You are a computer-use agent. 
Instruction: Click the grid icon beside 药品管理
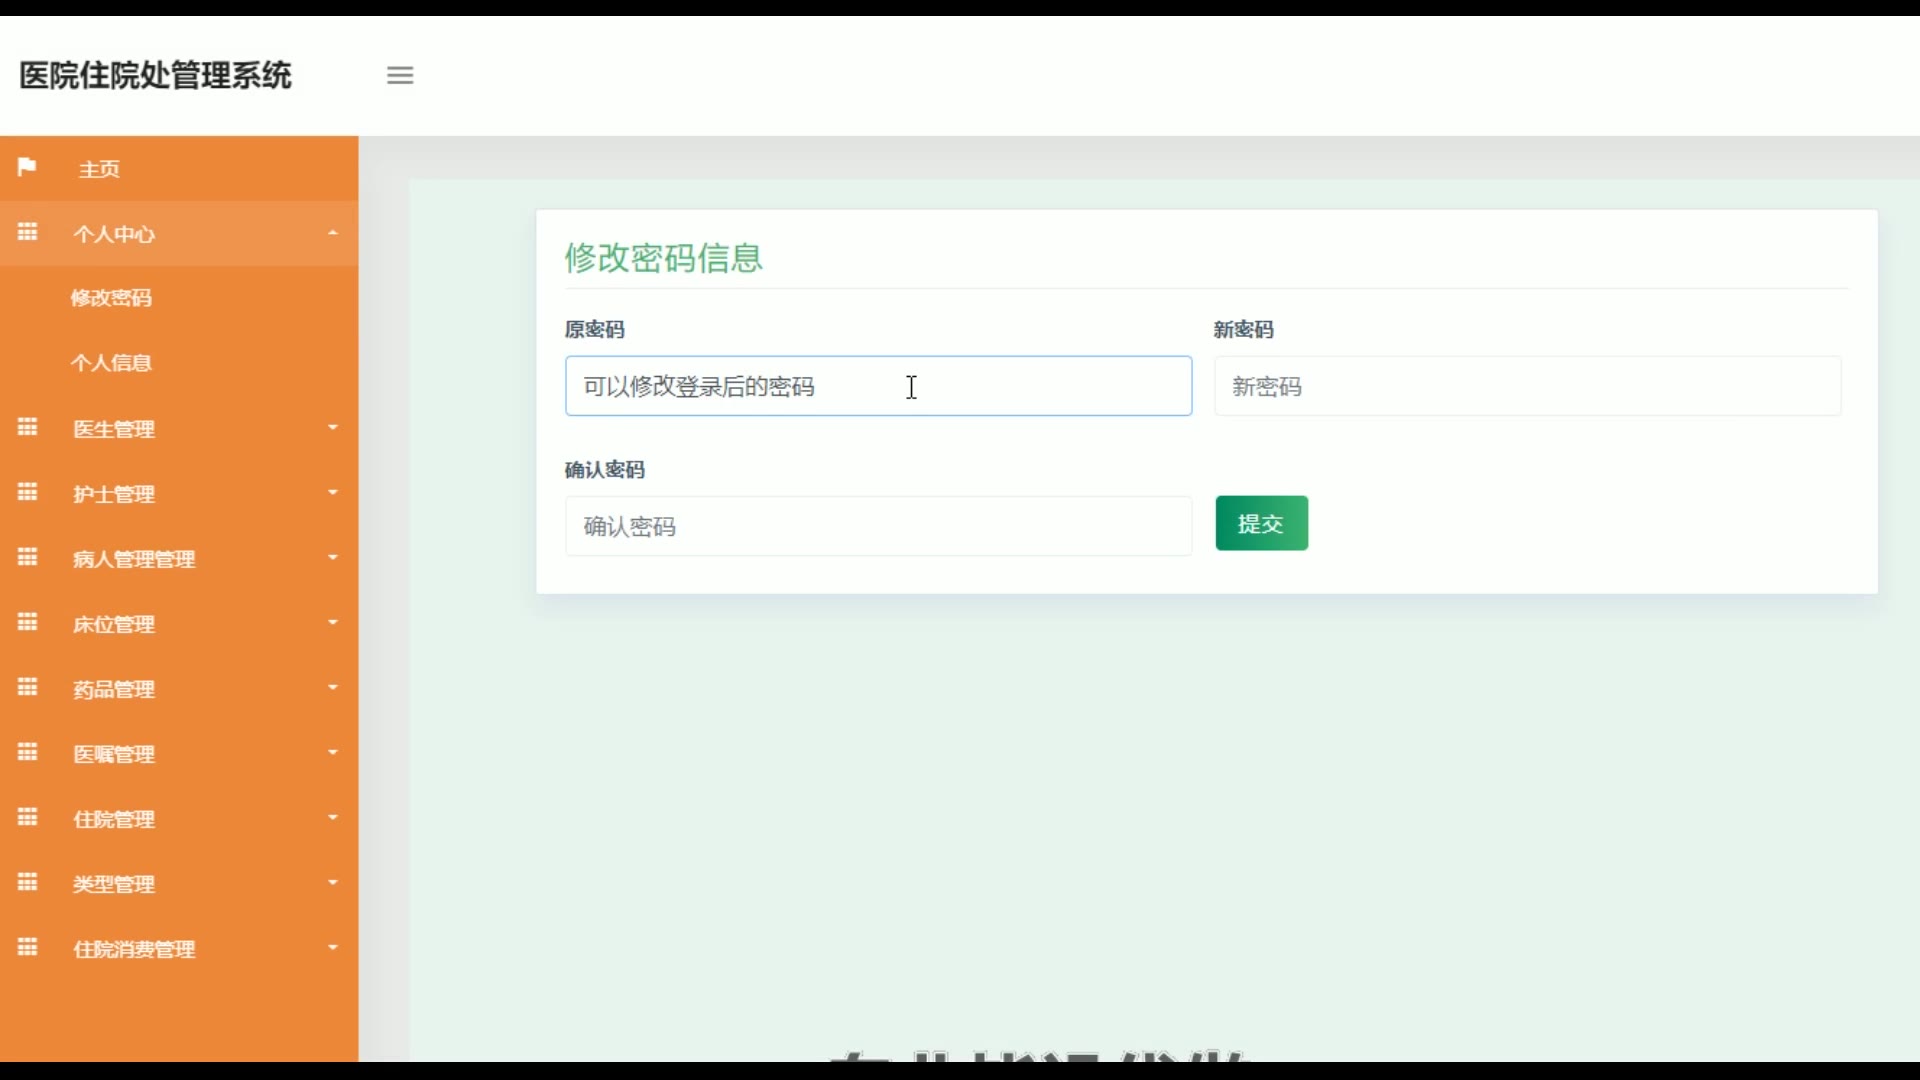click(x=27, y=687)
